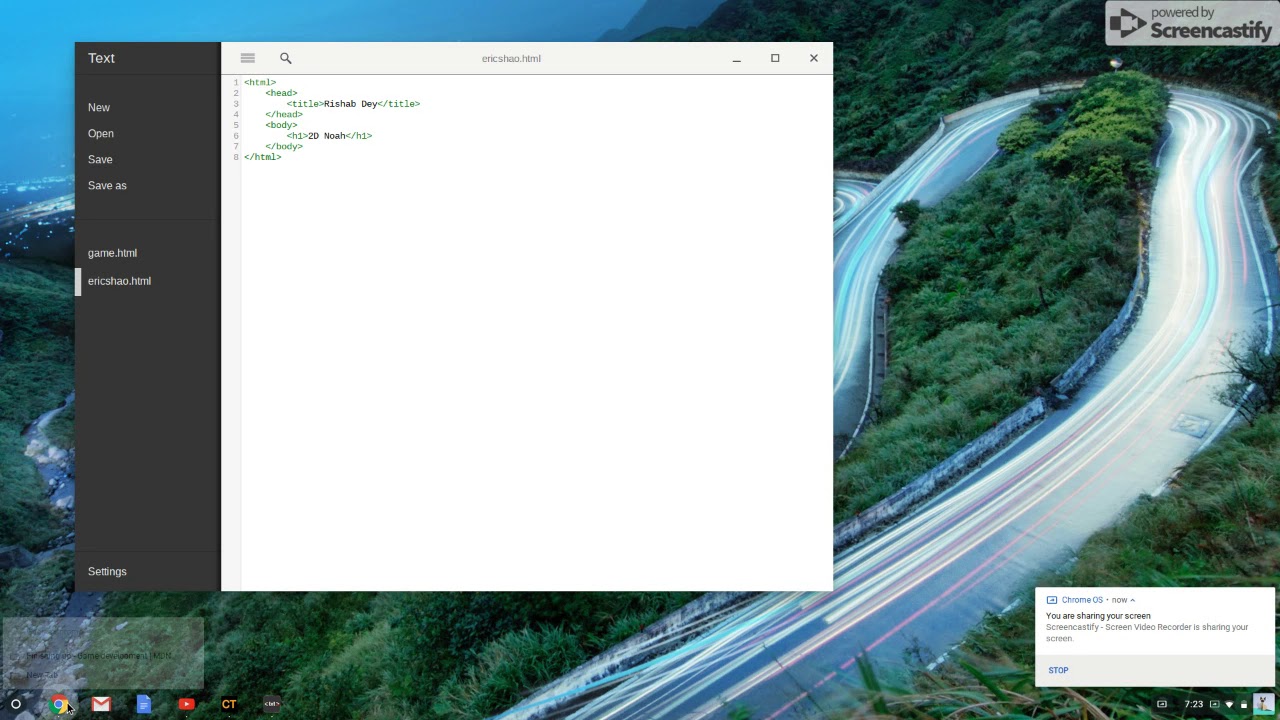Place cursor in title text Rishab Dey
This screenshot has height=720, width=1280.
[351, 104]
